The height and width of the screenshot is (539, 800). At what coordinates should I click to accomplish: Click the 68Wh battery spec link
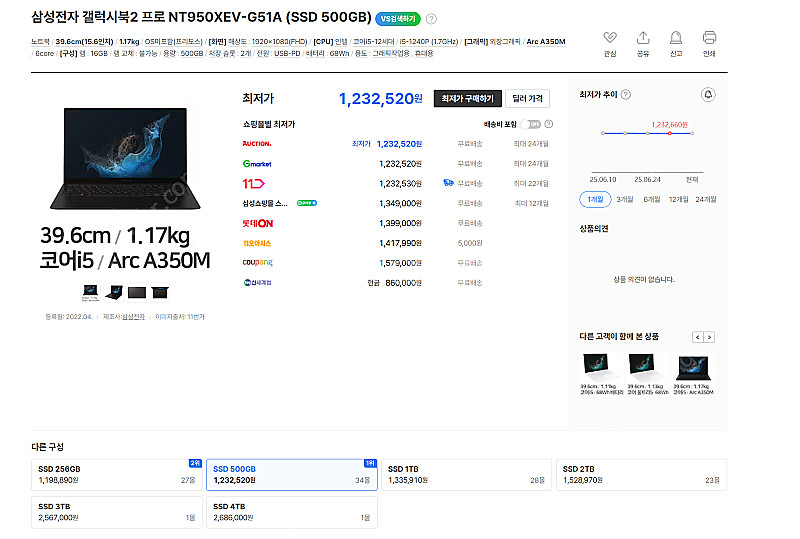[x=339, y=53]
